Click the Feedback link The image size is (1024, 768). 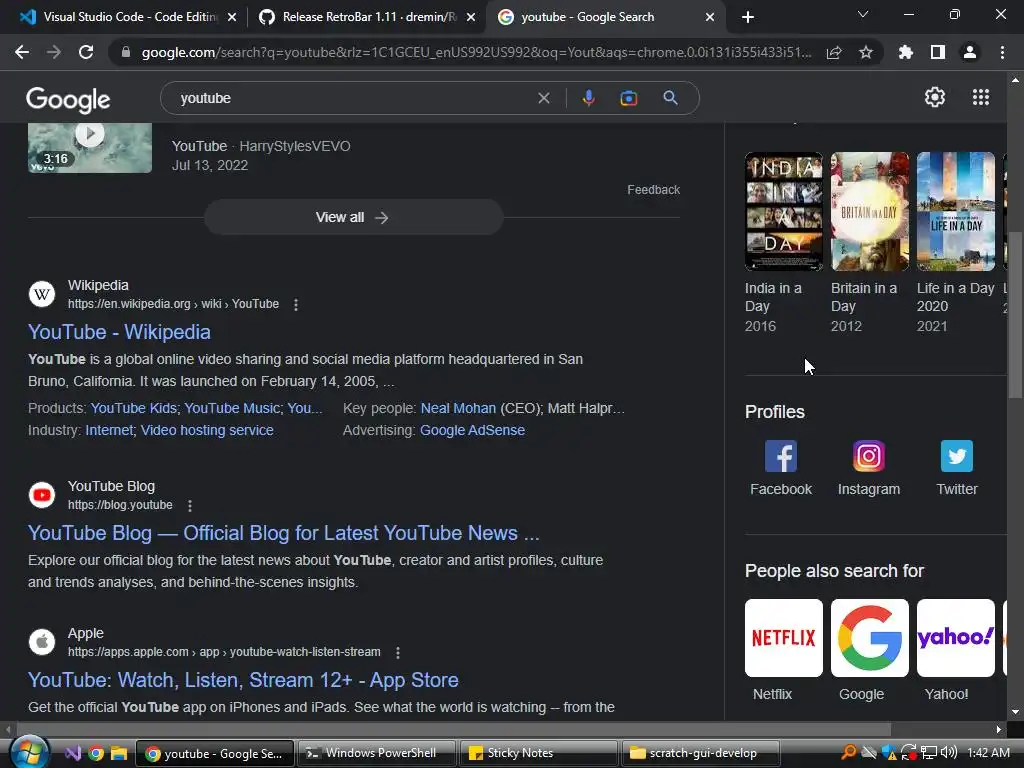tap(654, 190)
